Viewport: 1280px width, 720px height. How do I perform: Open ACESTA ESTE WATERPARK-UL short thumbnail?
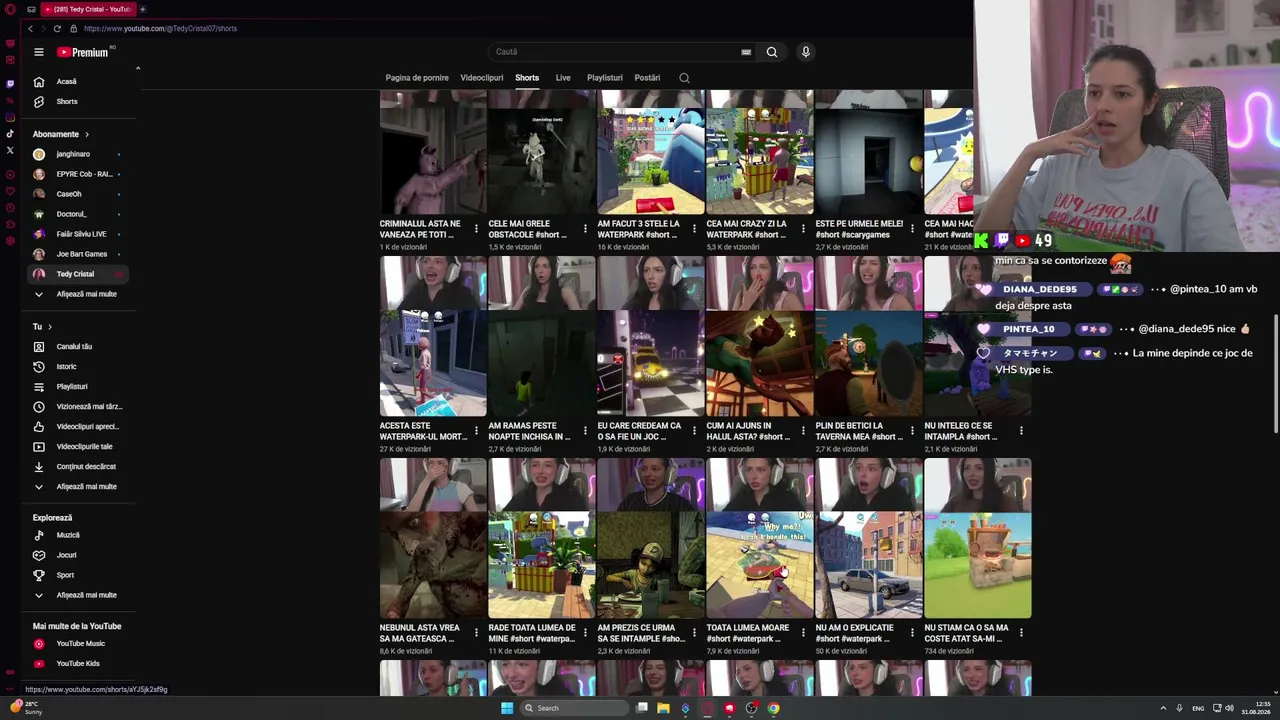coord(433,336)
